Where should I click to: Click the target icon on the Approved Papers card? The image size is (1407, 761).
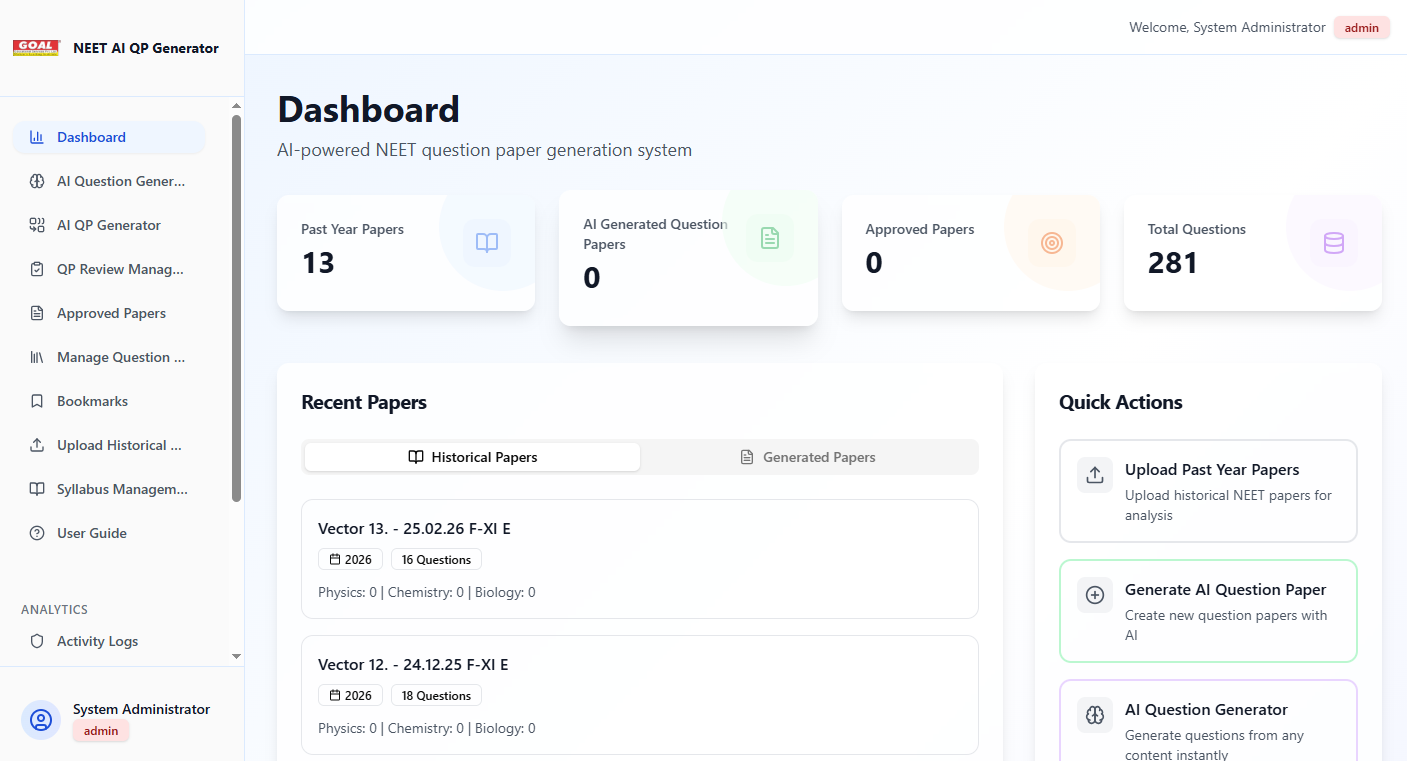pyautogui.click(x=1051, y=243)
